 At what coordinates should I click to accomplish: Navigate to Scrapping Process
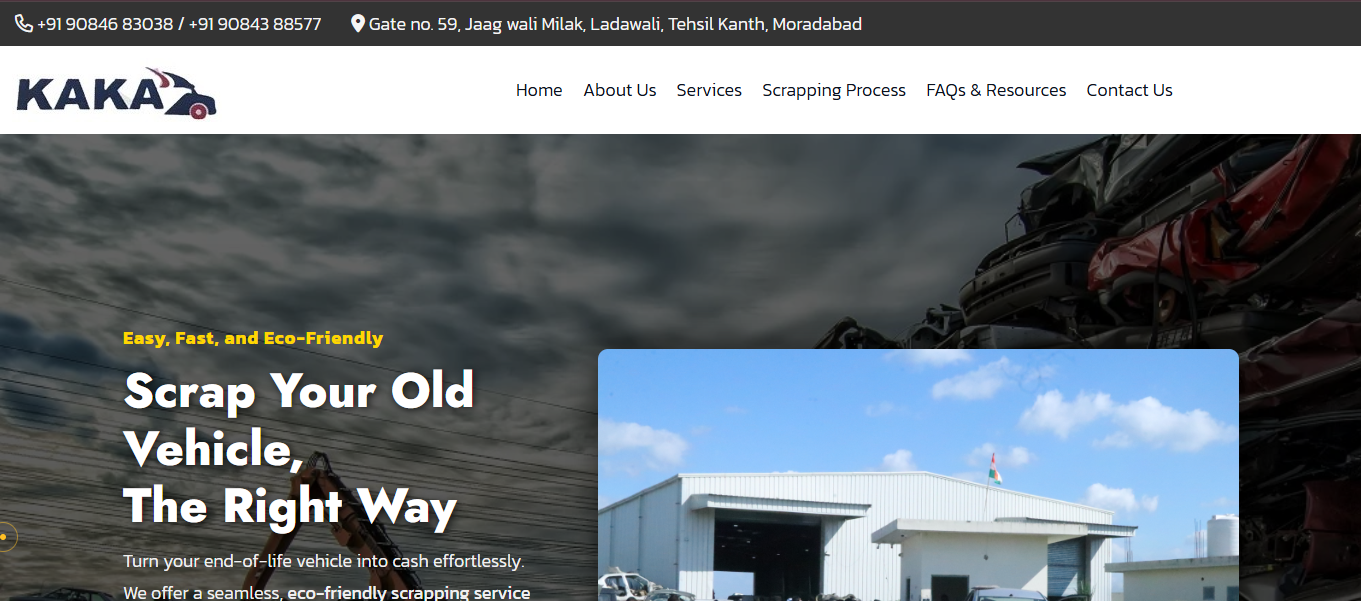click(x=834, y=90)
